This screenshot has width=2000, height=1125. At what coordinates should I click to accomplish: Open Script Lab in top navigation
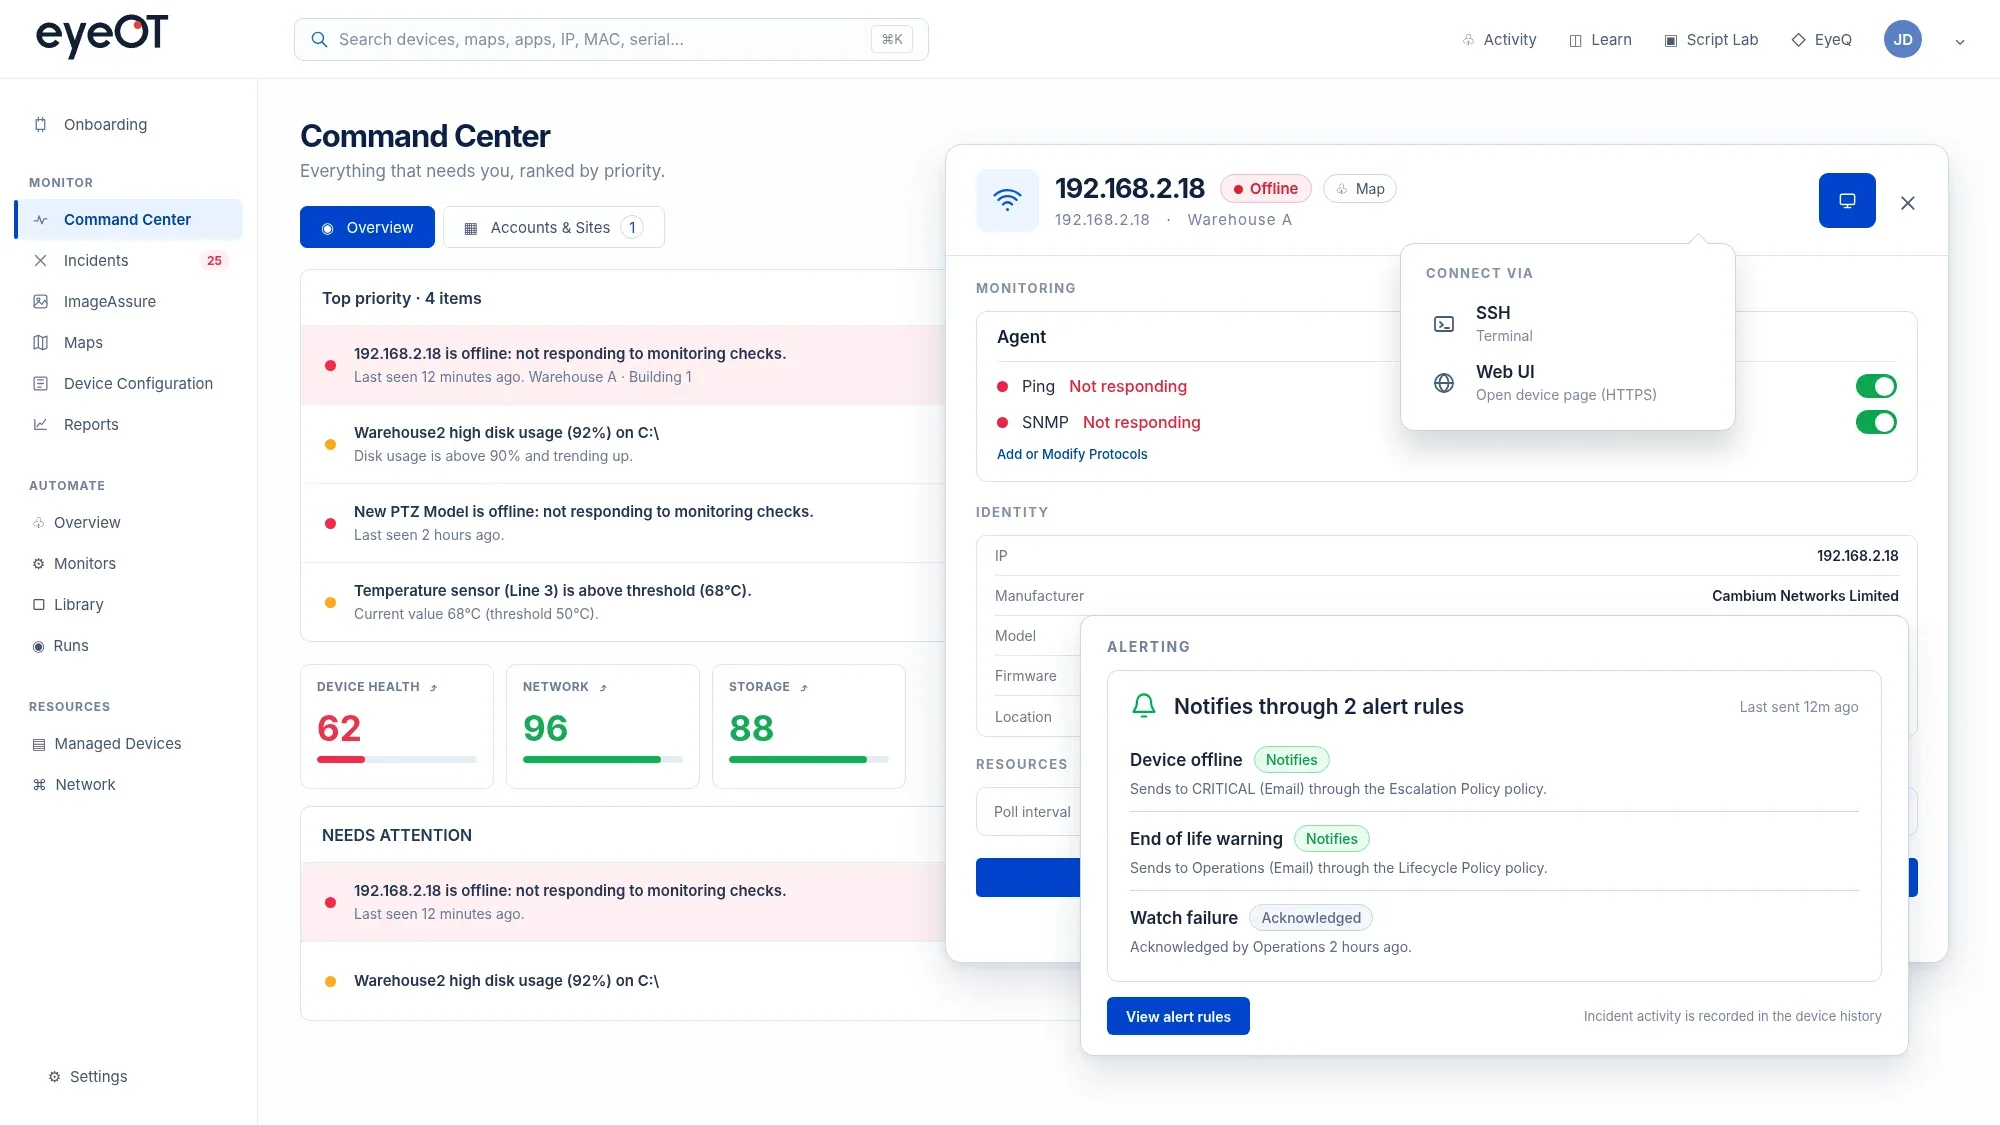click(1711, 39)
